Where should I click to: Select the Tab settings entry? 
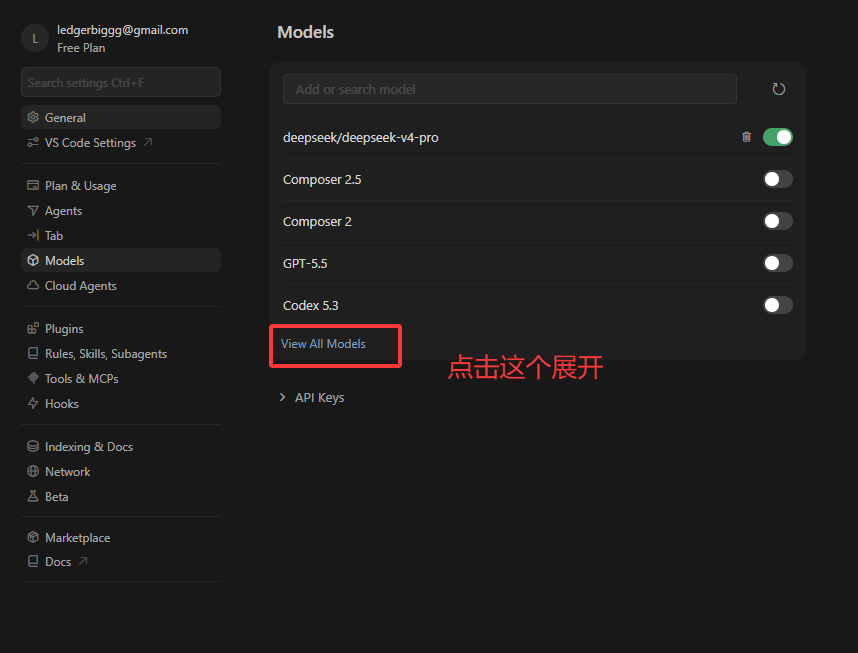click(121, 235)
